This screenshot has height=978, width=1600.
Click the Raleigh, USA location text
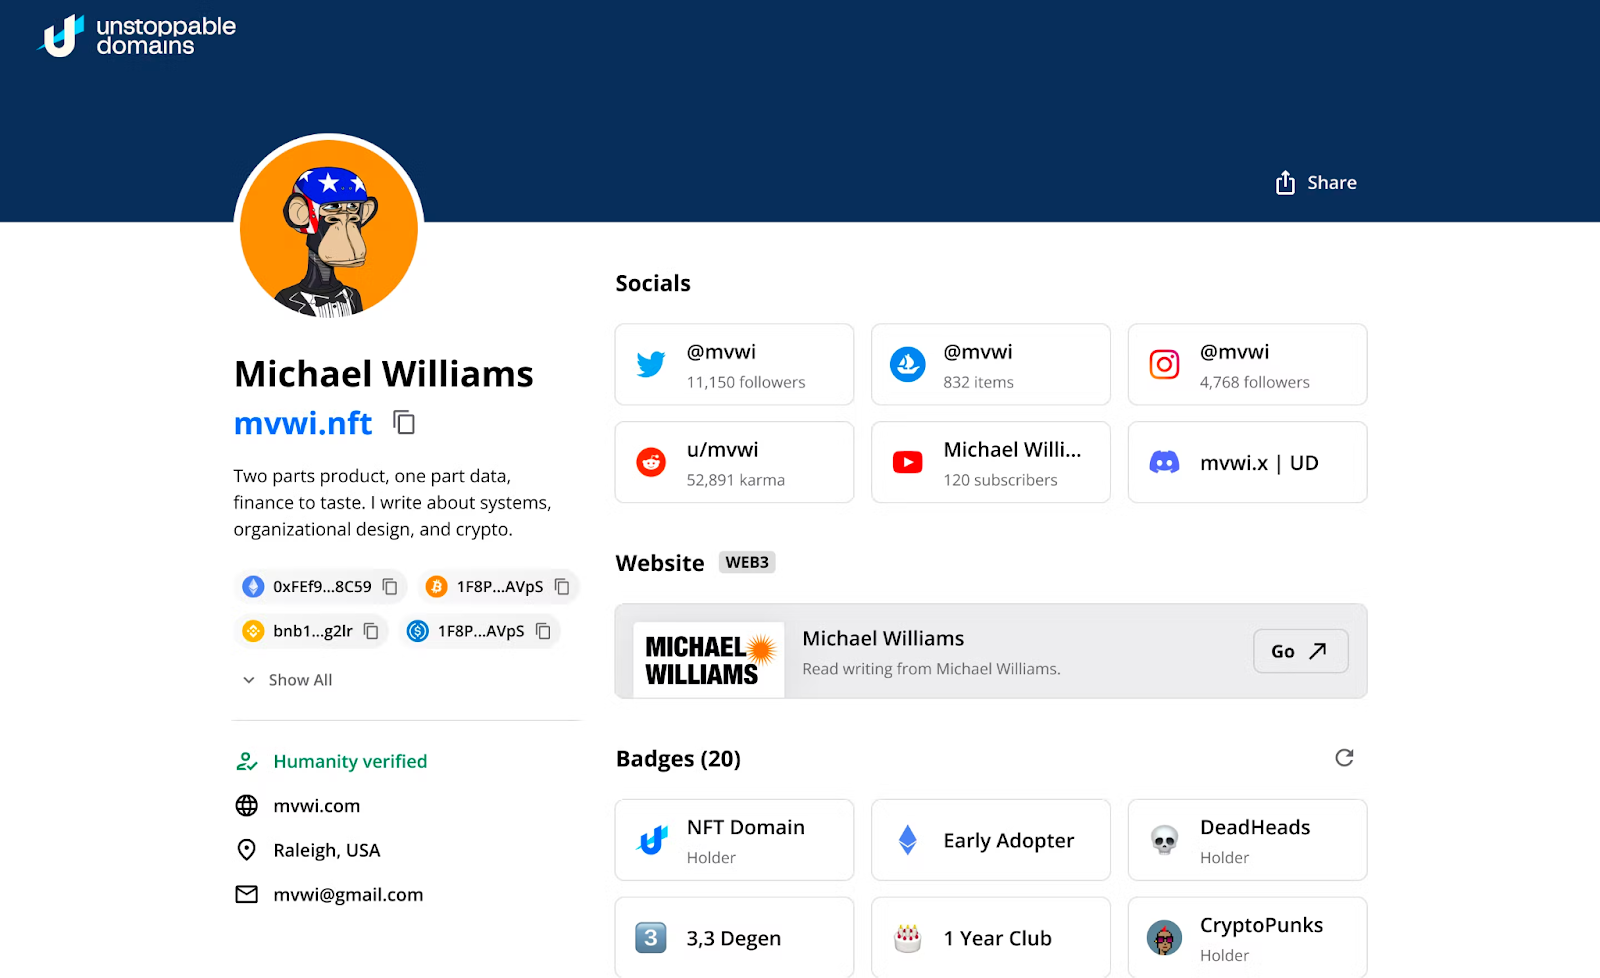coord(327,850)
